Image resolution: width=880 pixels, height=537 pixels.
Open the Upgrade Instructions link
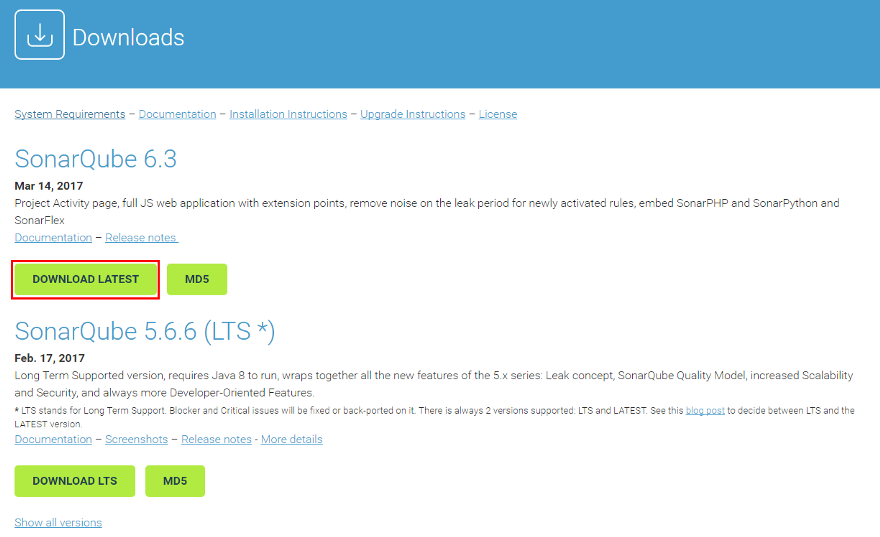(x=412, y=114)
